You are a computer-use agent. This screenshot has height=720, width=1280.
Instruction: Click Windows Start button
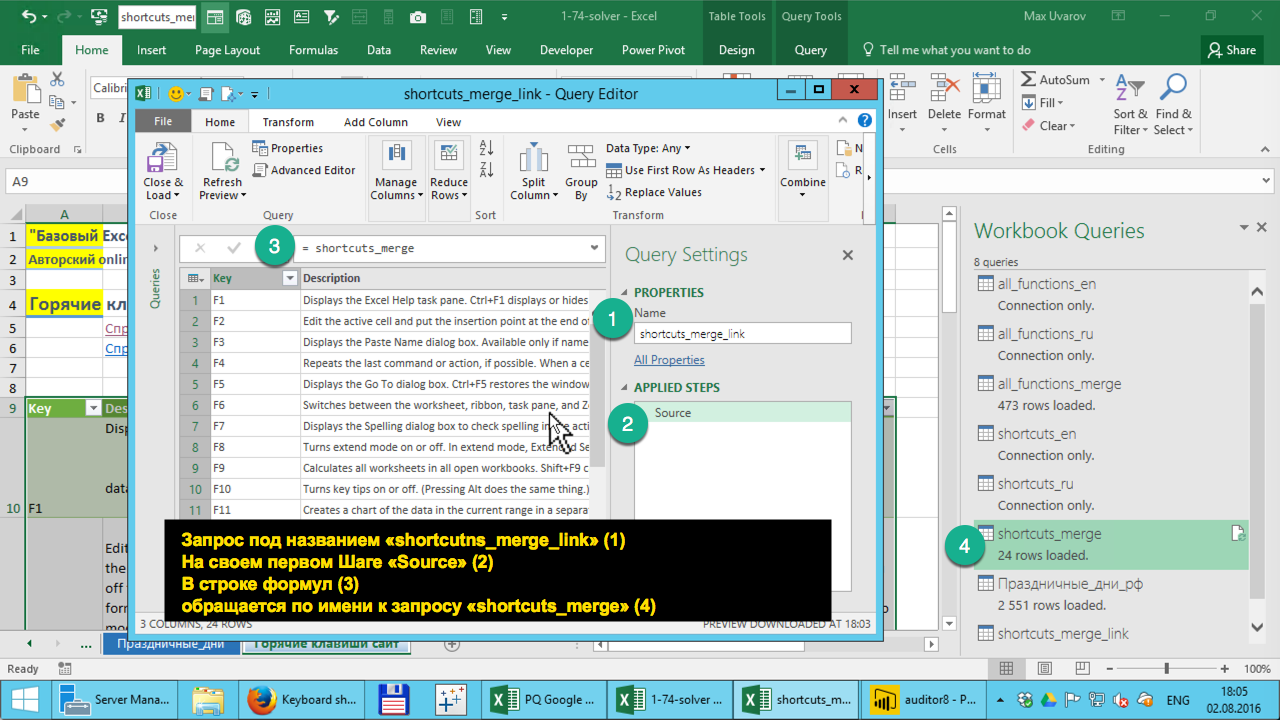click(x=24, y=700)
